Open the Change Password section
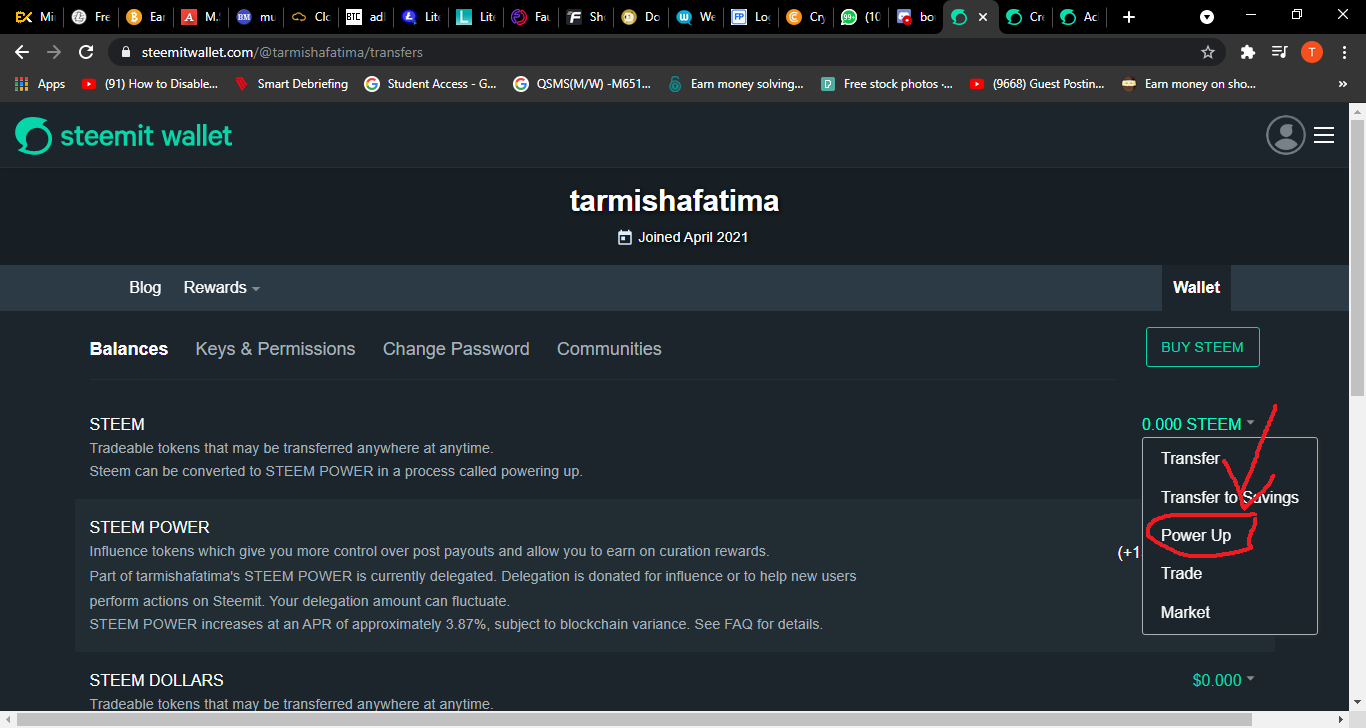Viewport: 1366px width, 728px height. [x=456, y=349]
